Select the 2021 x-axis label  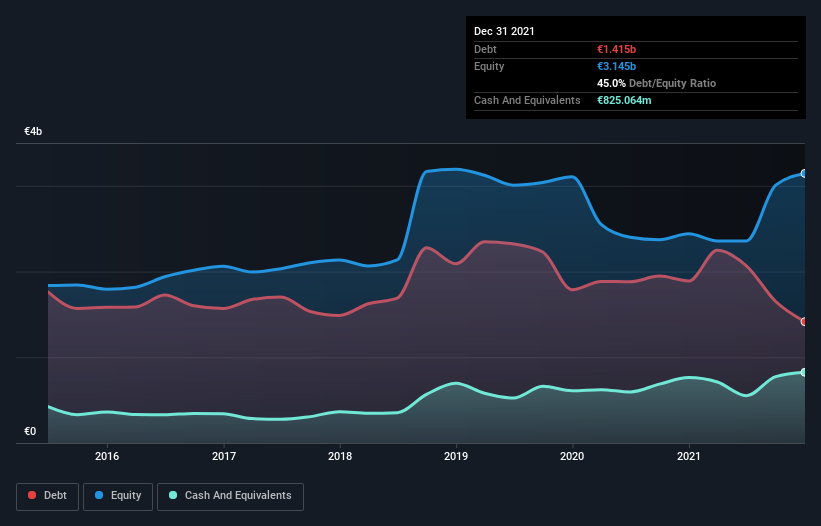(x=689, y=456)
